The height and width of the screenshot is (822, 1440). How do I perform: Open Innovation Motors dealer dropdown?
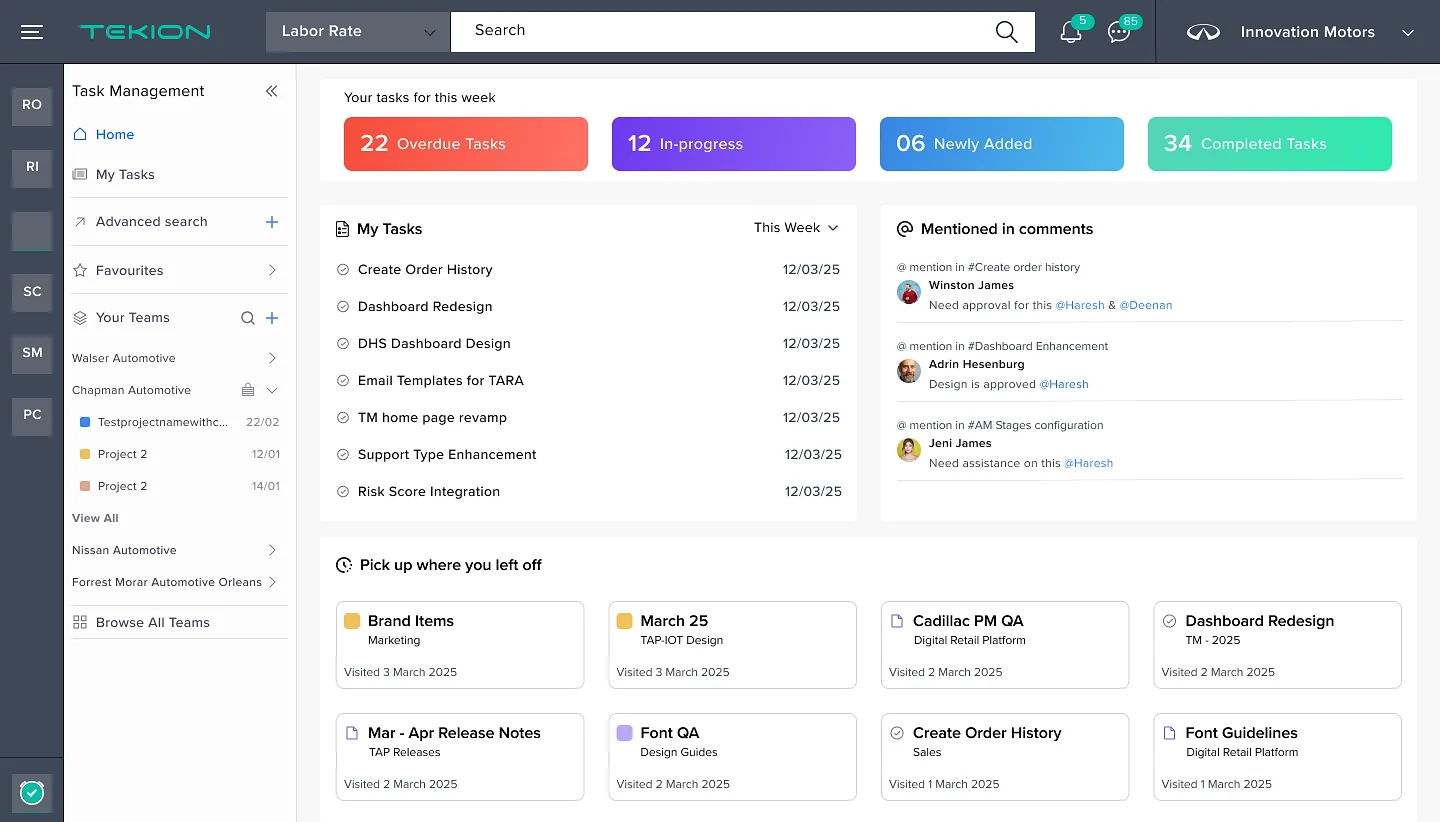pyautogui.click(x=1300, y=32)
